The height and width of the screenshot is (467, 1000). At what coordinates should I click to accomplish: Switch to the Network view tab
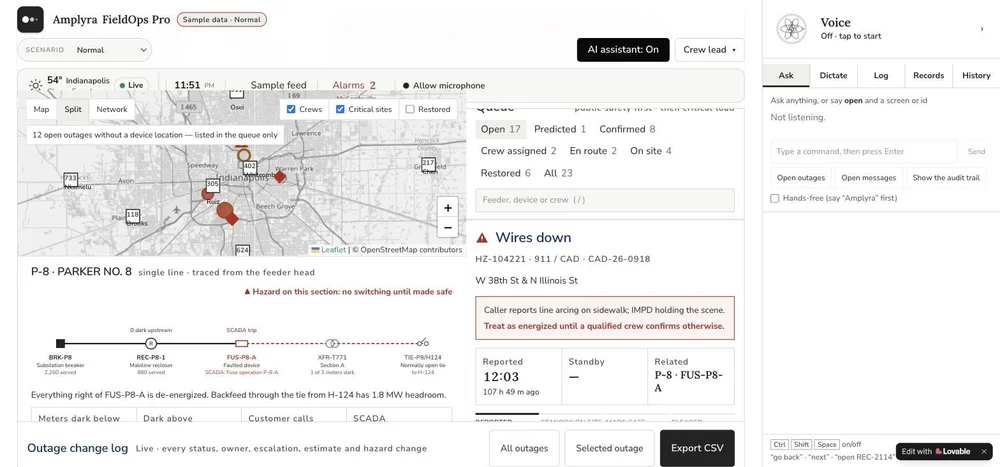[112, 109]
